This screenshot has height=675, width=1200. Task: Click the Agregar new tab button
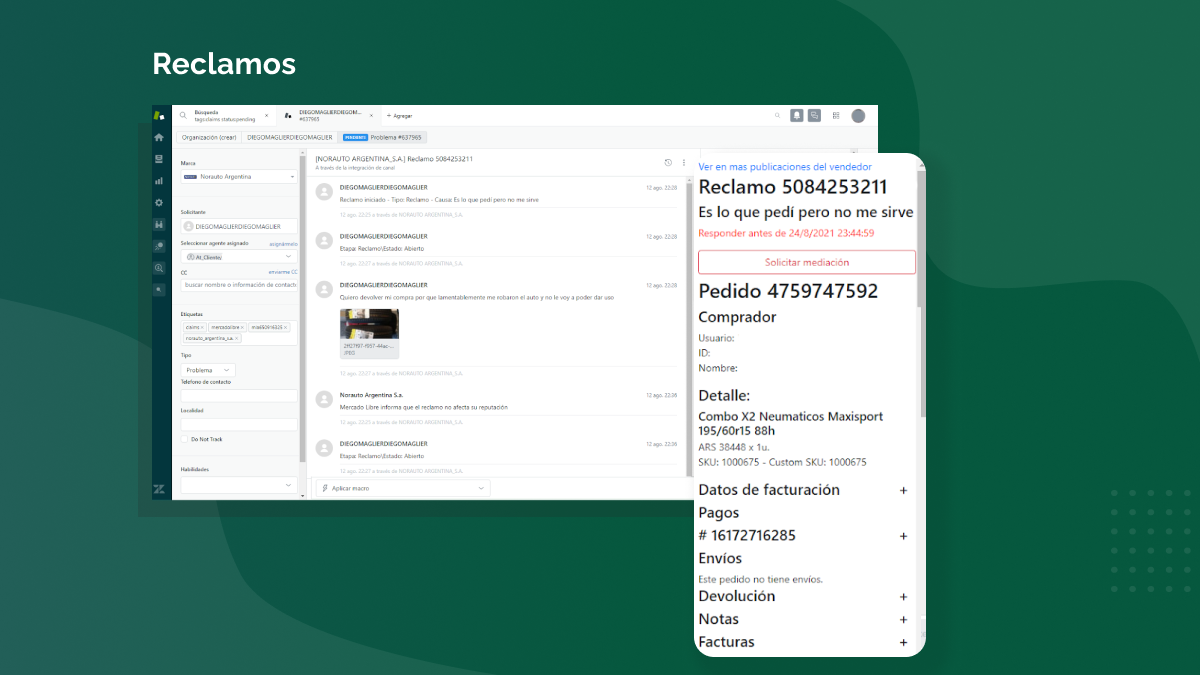399,116
